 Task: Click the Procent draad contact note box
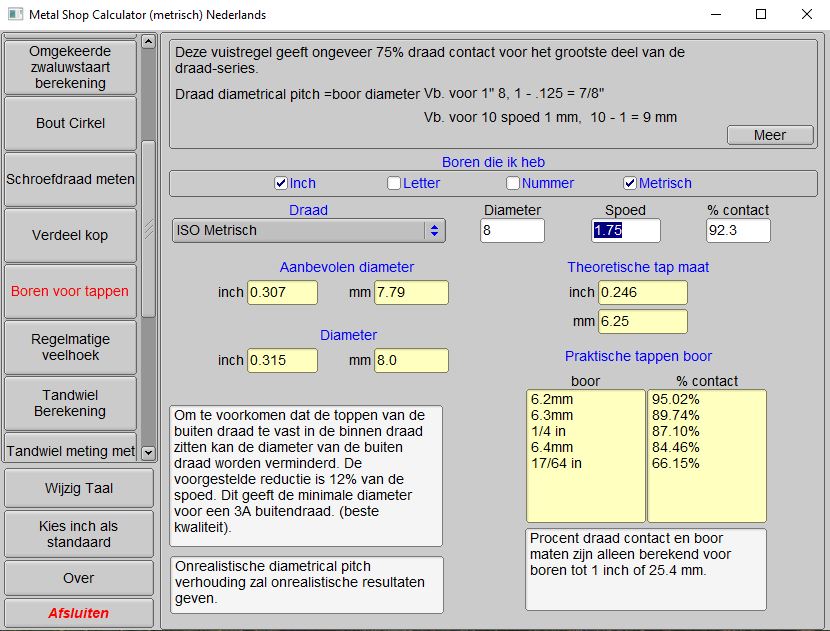pos(646,569)
